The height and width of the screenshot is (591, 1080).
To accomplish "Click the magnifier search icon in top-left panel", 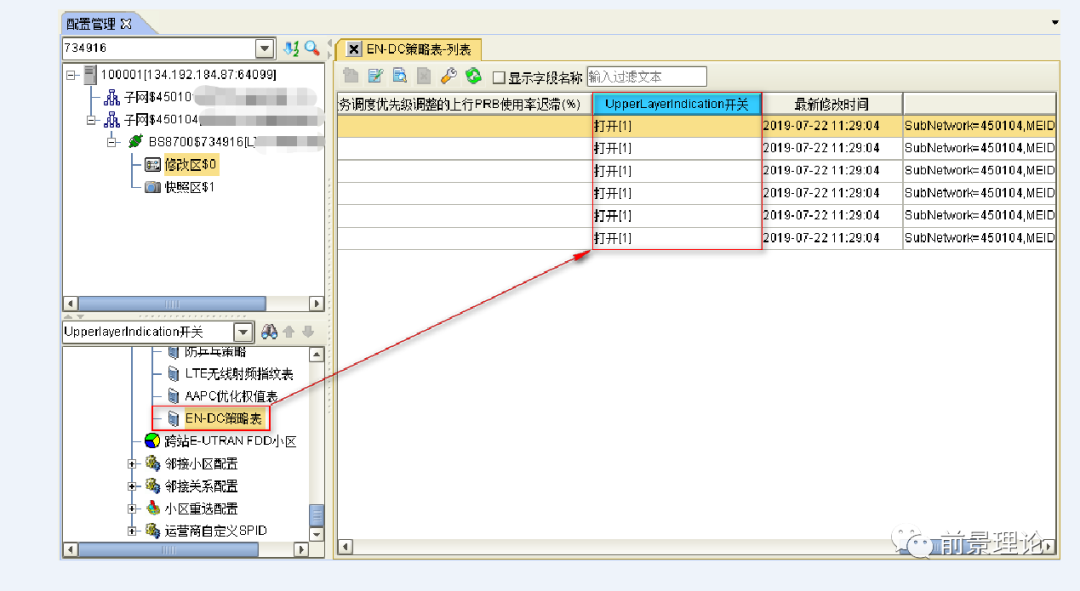I will (312, 48).
